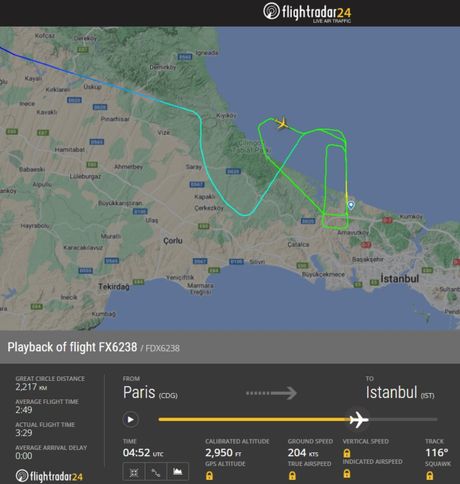Screen dimensions: 460x484
Task: Click the Paris (CDG) origin label
Action: (x=150, y=392)
